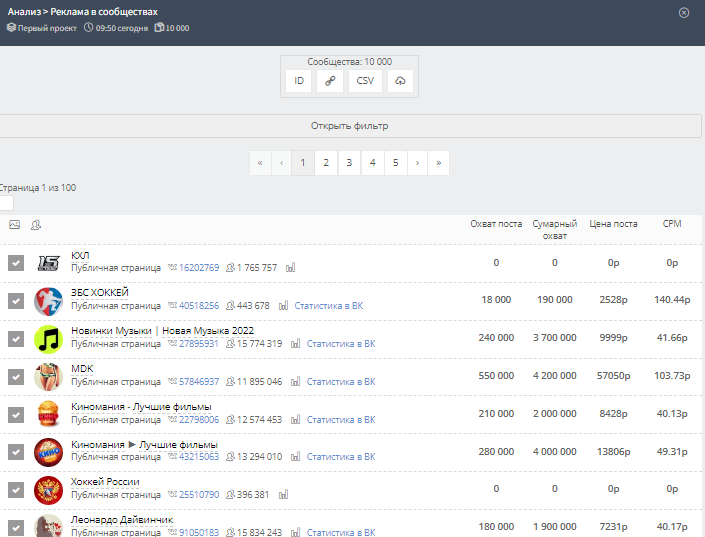The height and width of the screenshot is (537, 705).
Task: Open MDK community avatar
Action: click(x=49, y=377)
